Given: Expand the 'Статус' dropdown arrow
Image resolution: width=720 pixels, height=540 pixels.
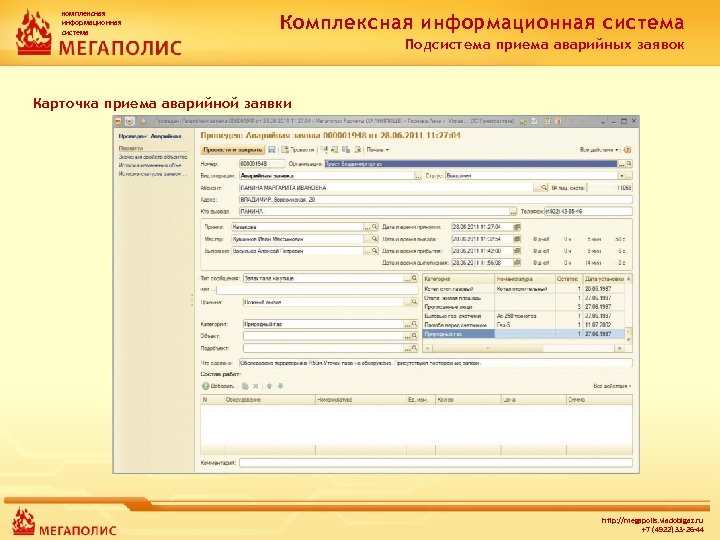Looking at the screenshot, I should [x=621, y=176].
